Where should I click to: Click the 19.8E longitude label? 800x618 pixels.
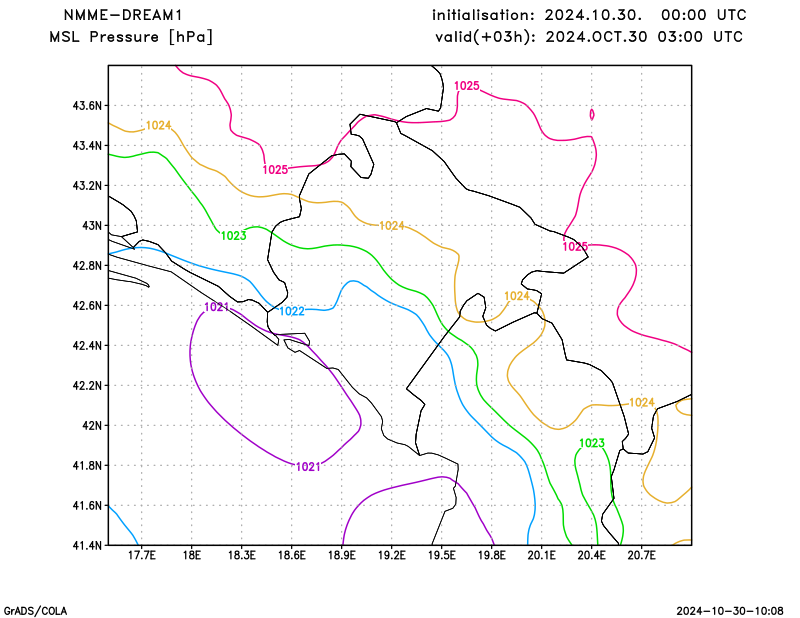point(491,556)
